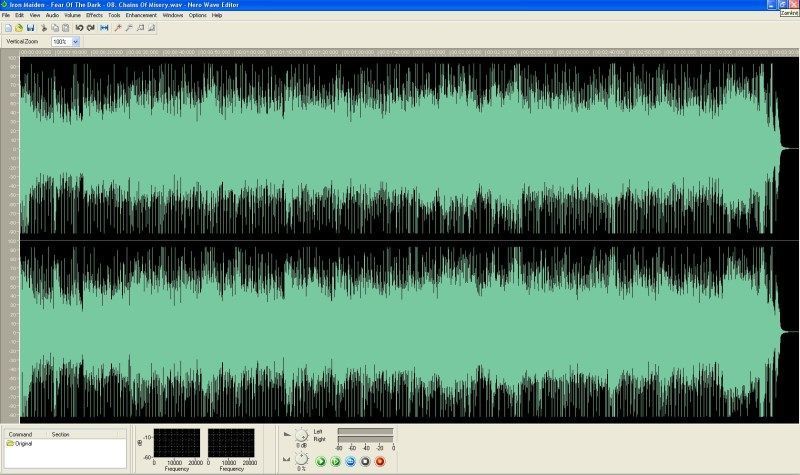Click the Left channel level meter
800x475 pixels.
[365, 432]
